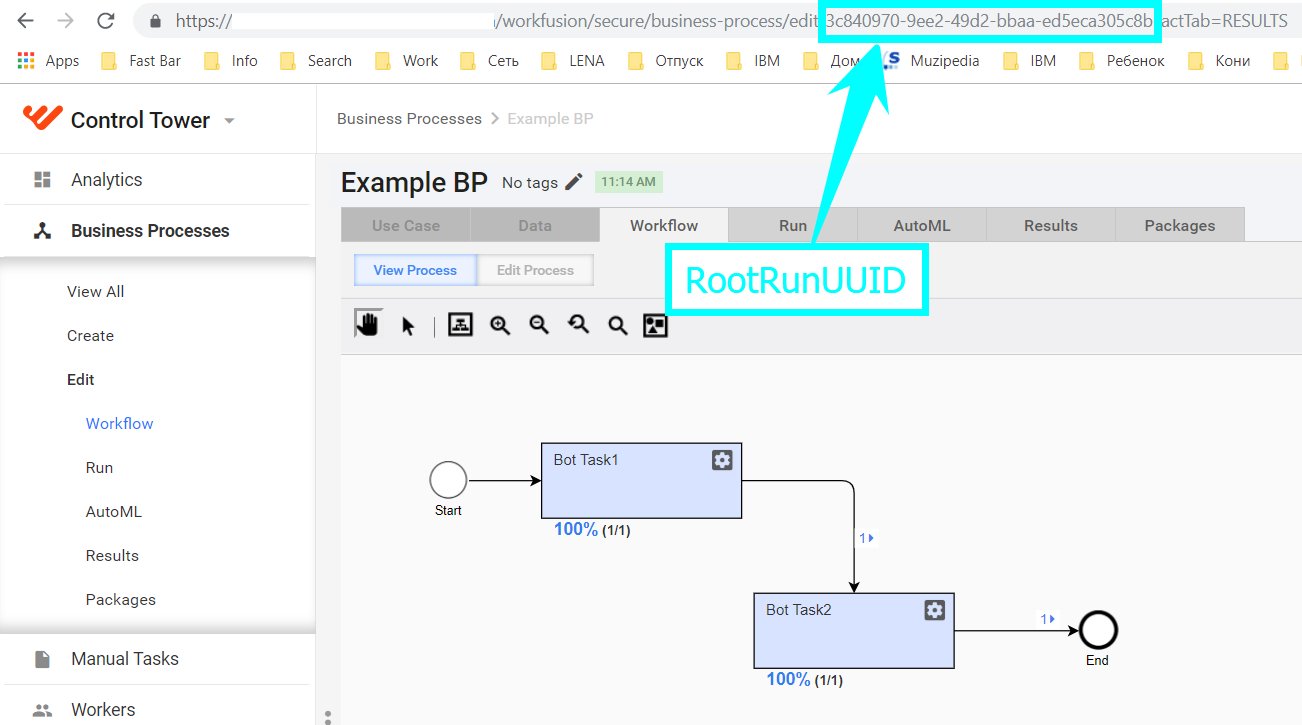Select Edit in sidebar
Viewport: 1302px width, 725px height.
(x=81, y=380)
